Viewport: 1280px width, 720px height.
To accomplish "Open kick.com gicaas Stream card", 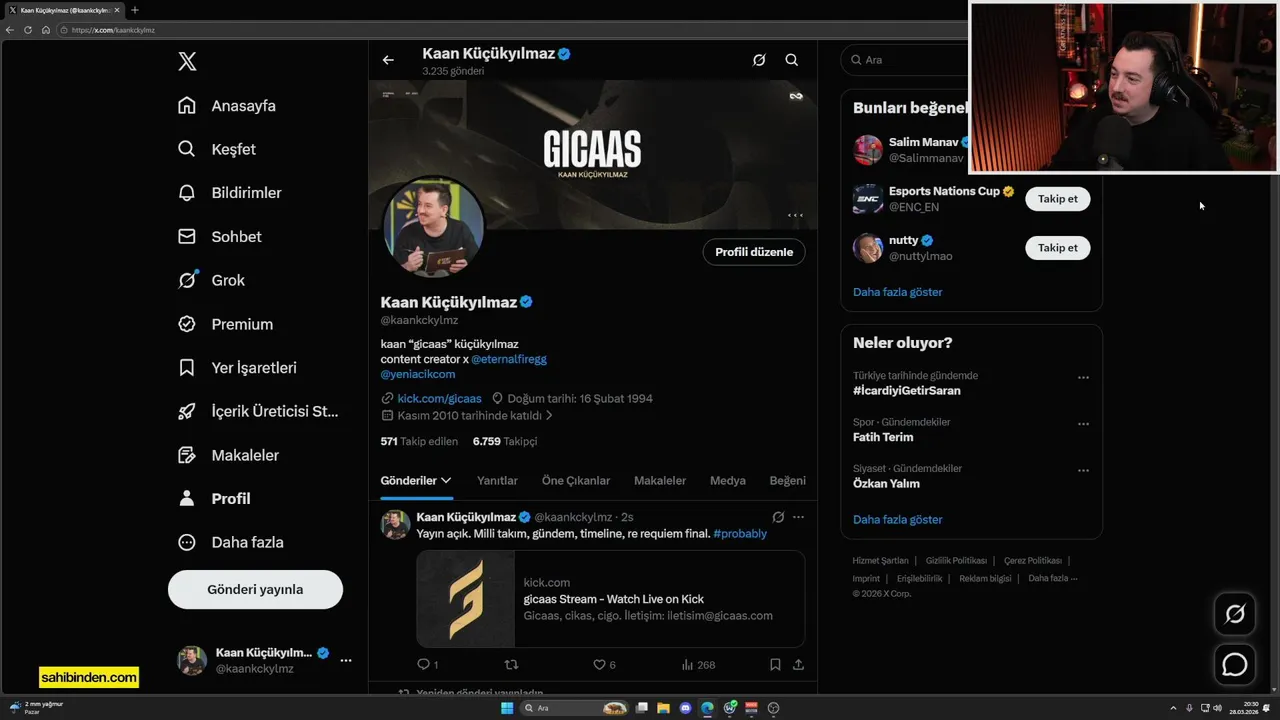I will pos(611,599).
